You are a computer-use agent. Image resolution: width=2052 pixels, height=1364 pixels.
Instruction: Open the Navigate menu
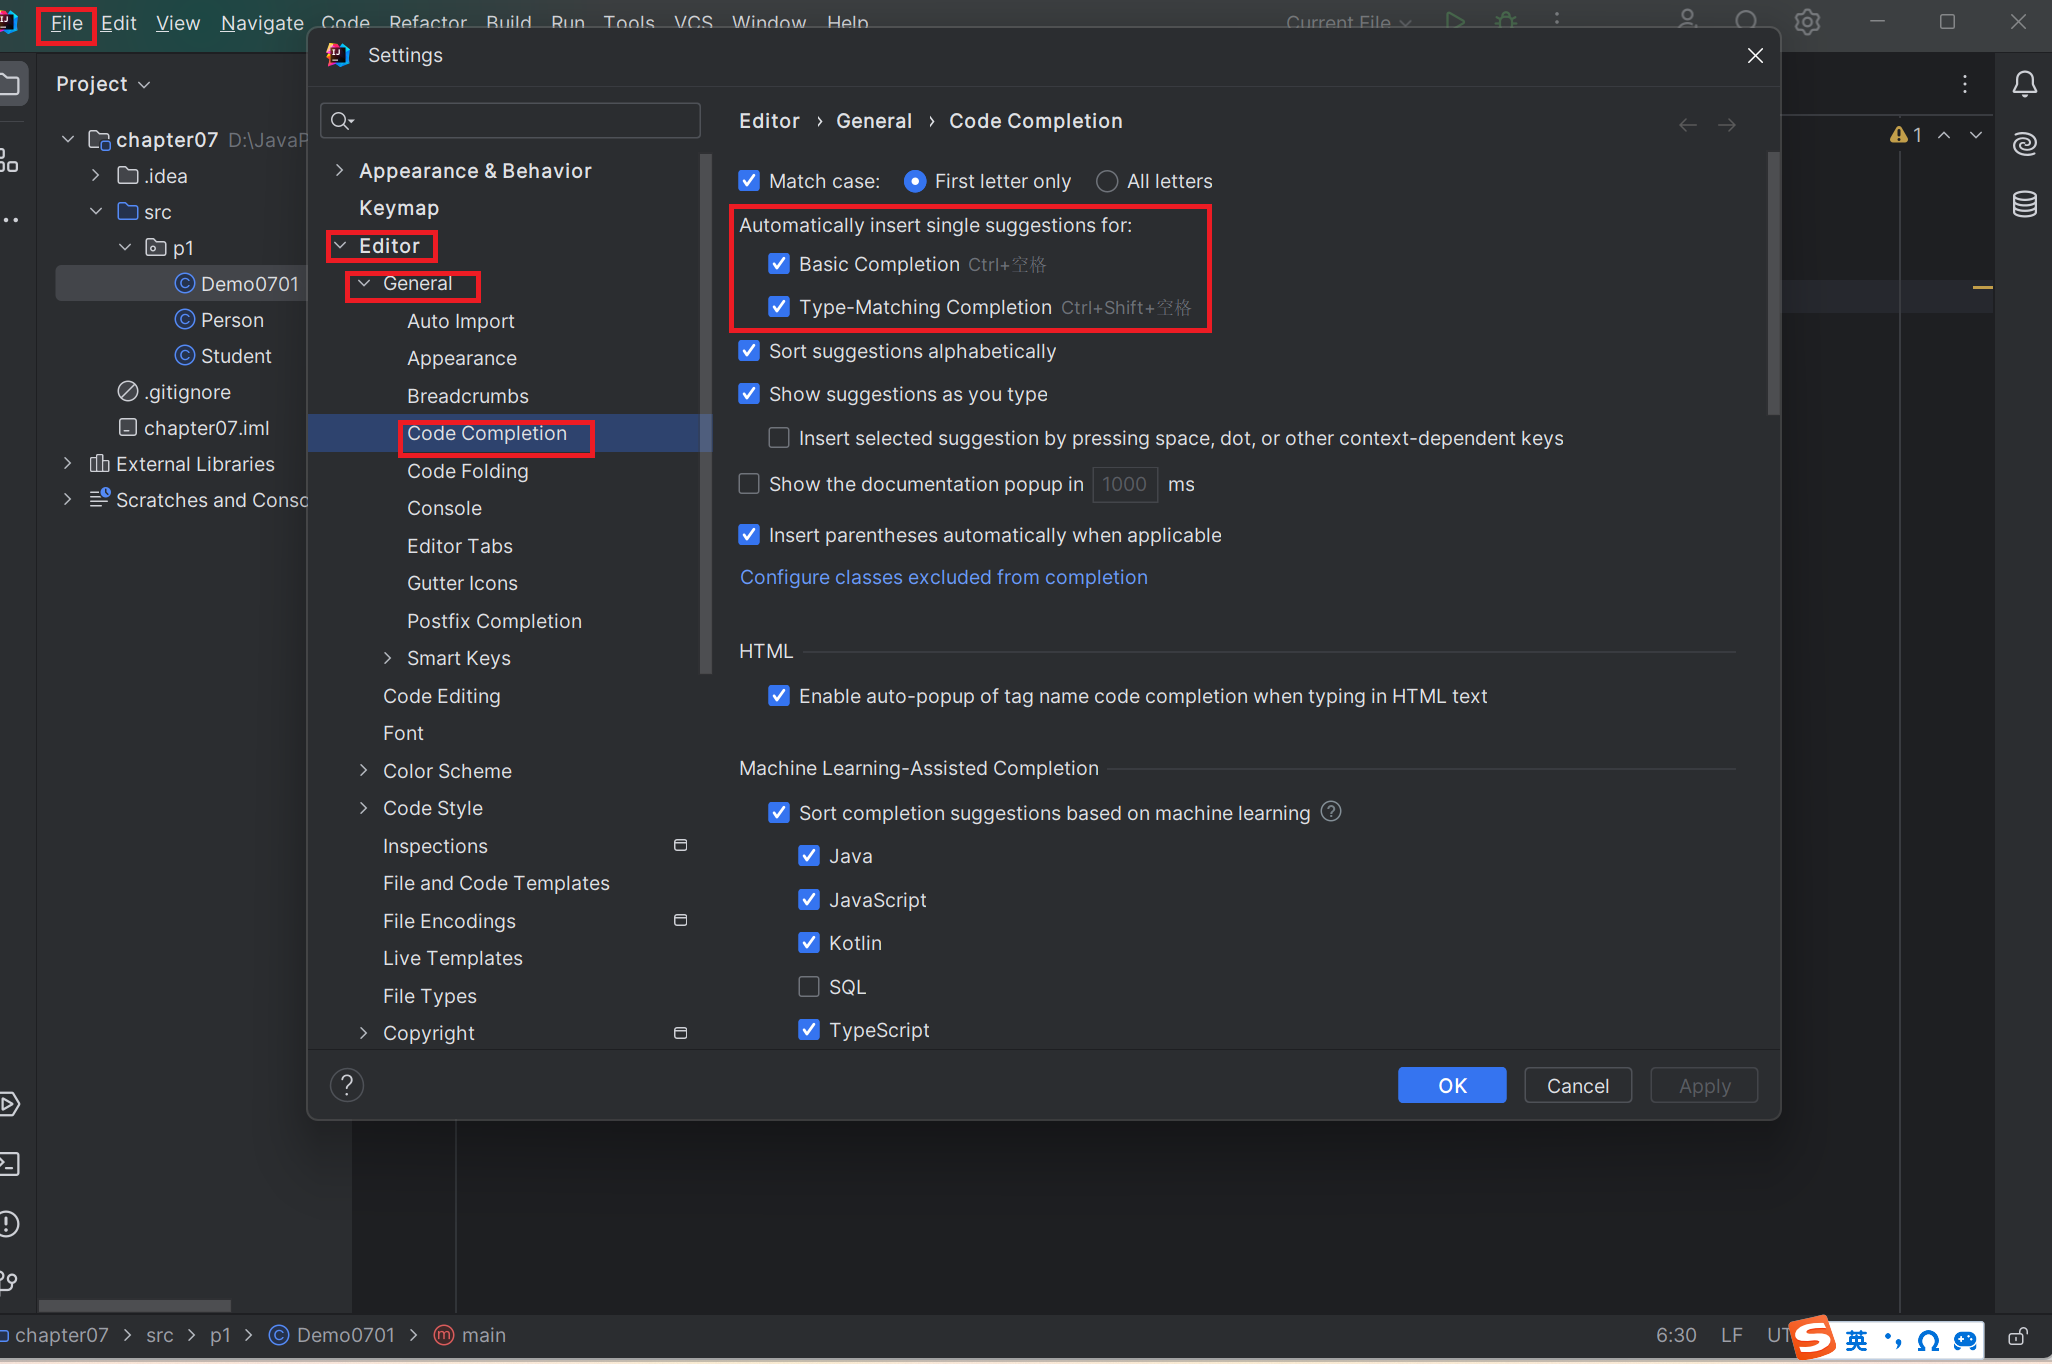[x=261, y=22]
